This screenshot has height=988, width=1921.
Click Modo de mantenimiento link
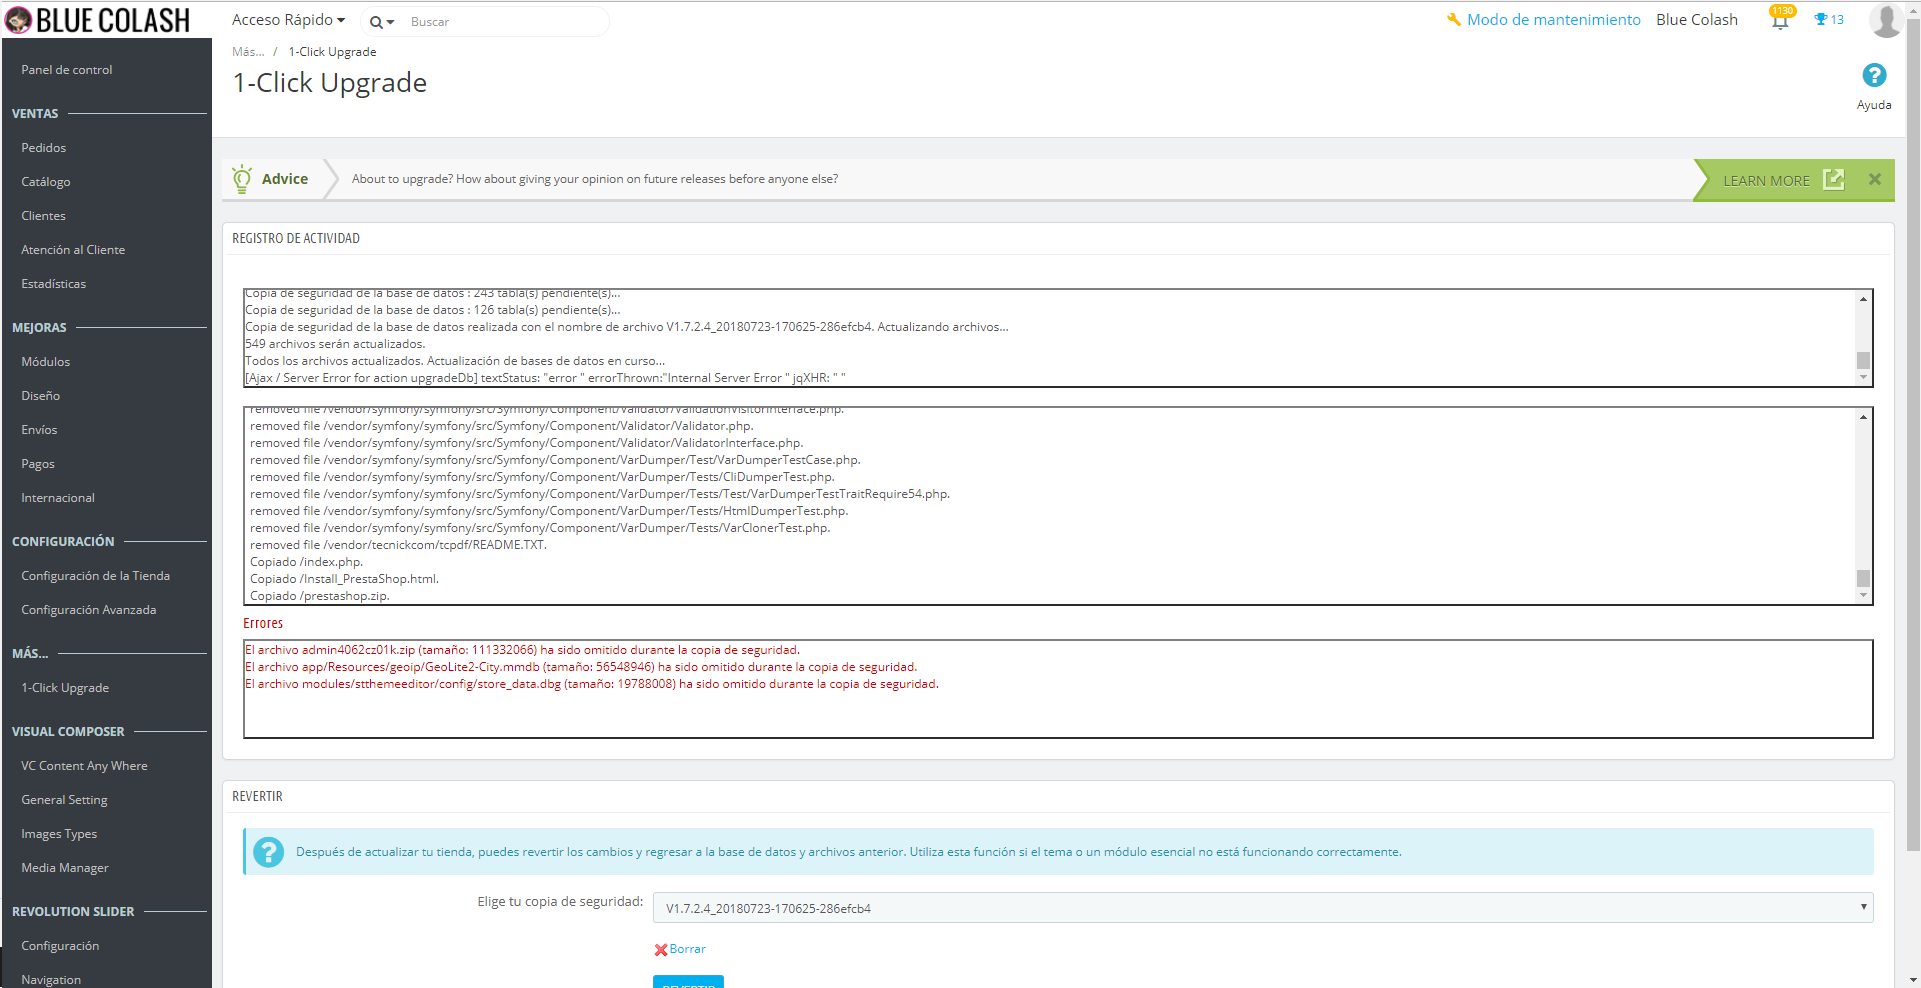pos(1553,20)
